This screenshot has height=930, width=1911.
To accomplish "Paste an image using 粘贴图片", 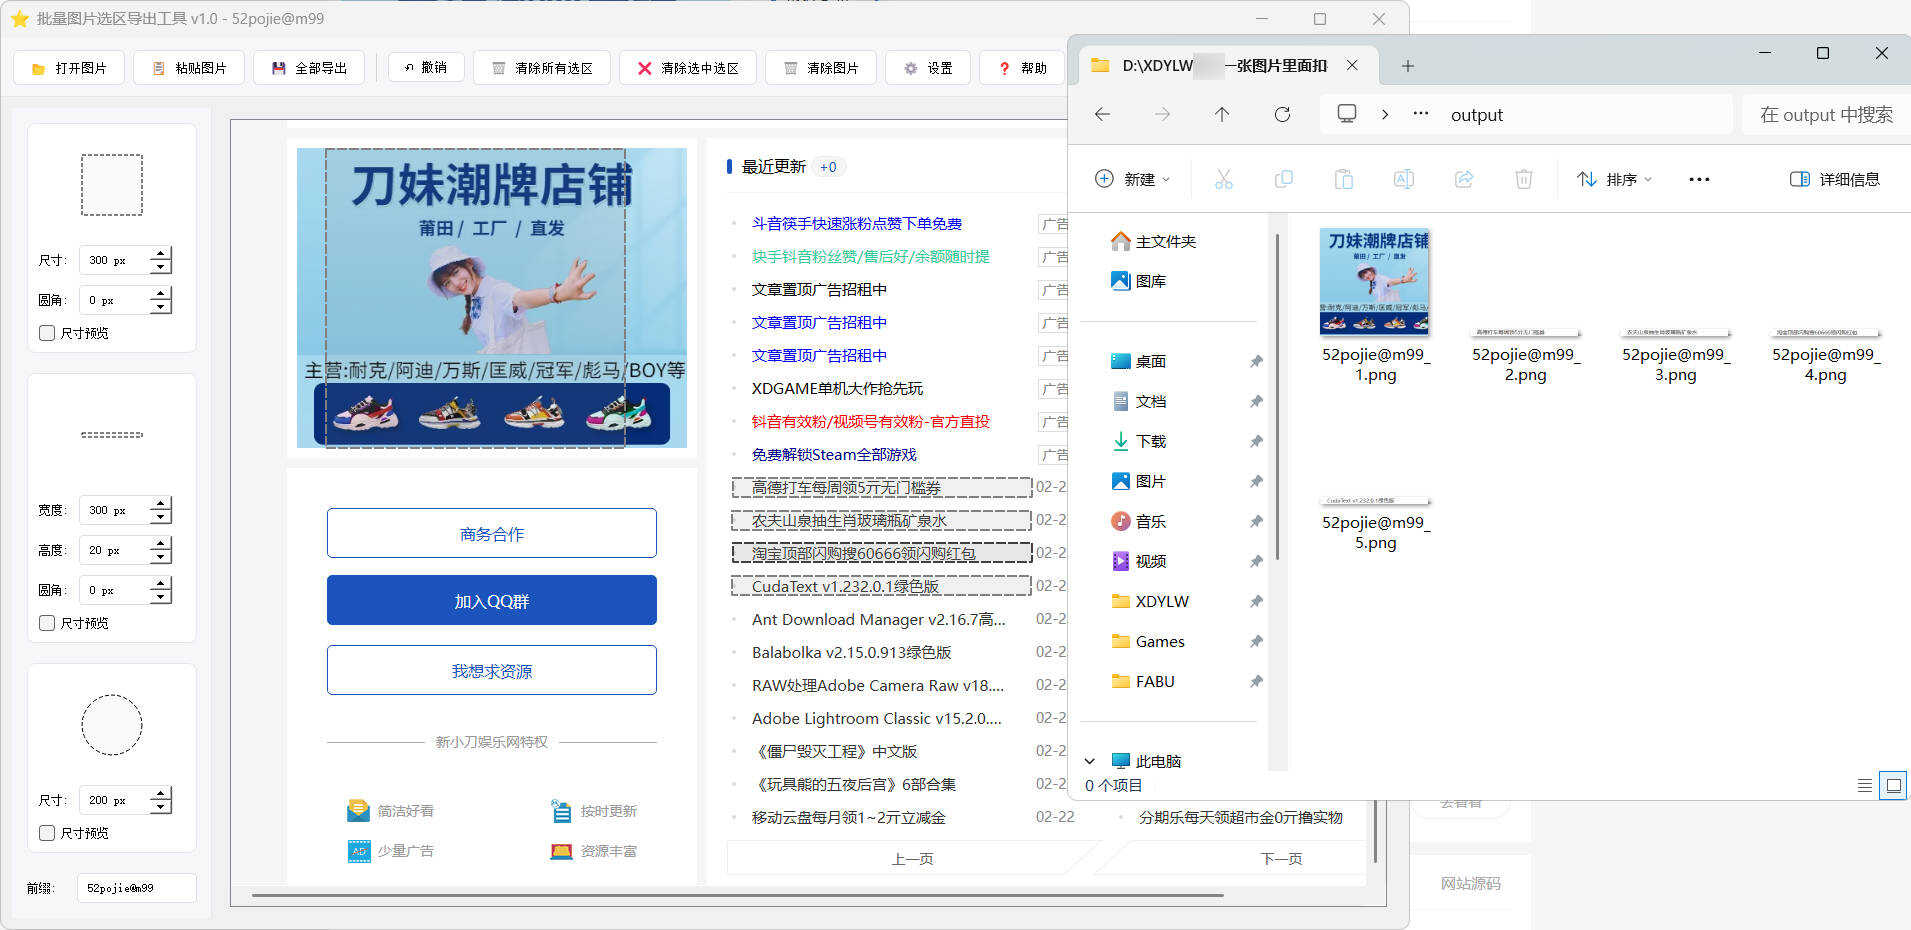I will (188, 67).
